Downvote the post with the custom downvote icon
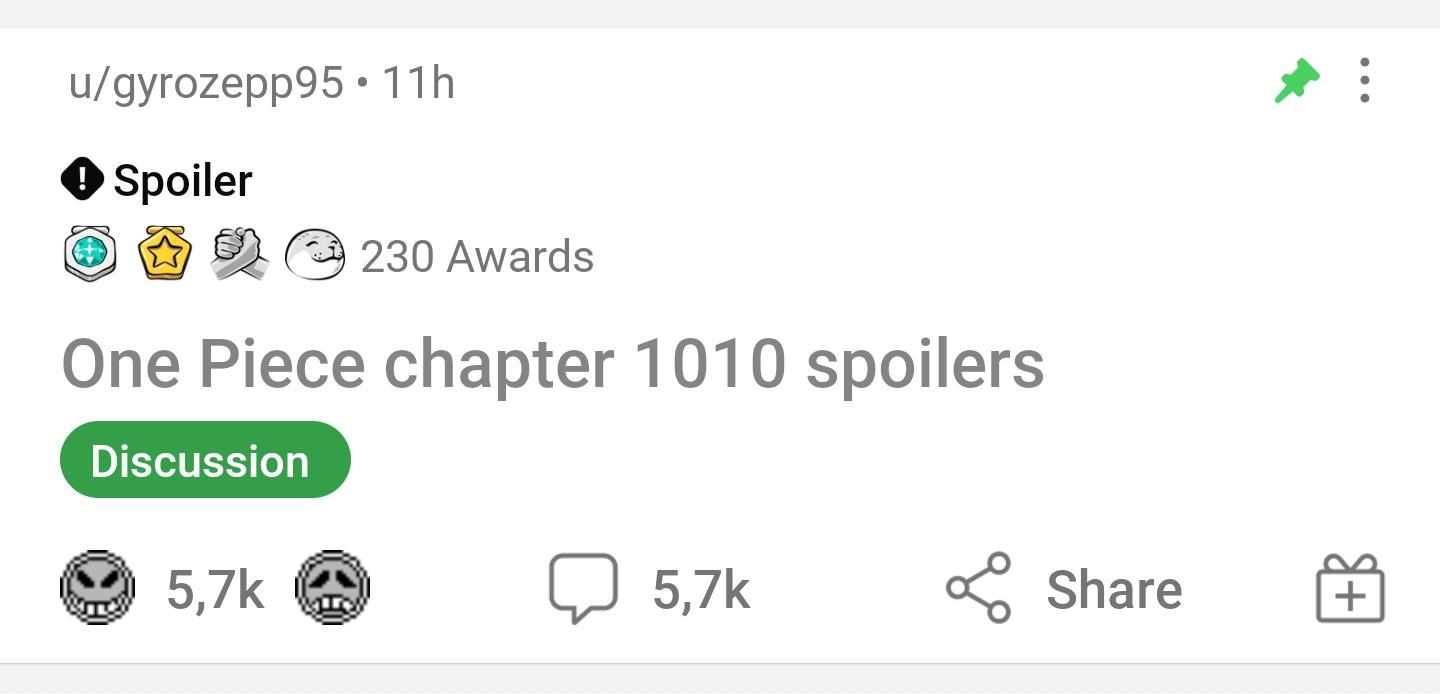The width and height of the screenshot is (1440, 694). click(334, 588)
